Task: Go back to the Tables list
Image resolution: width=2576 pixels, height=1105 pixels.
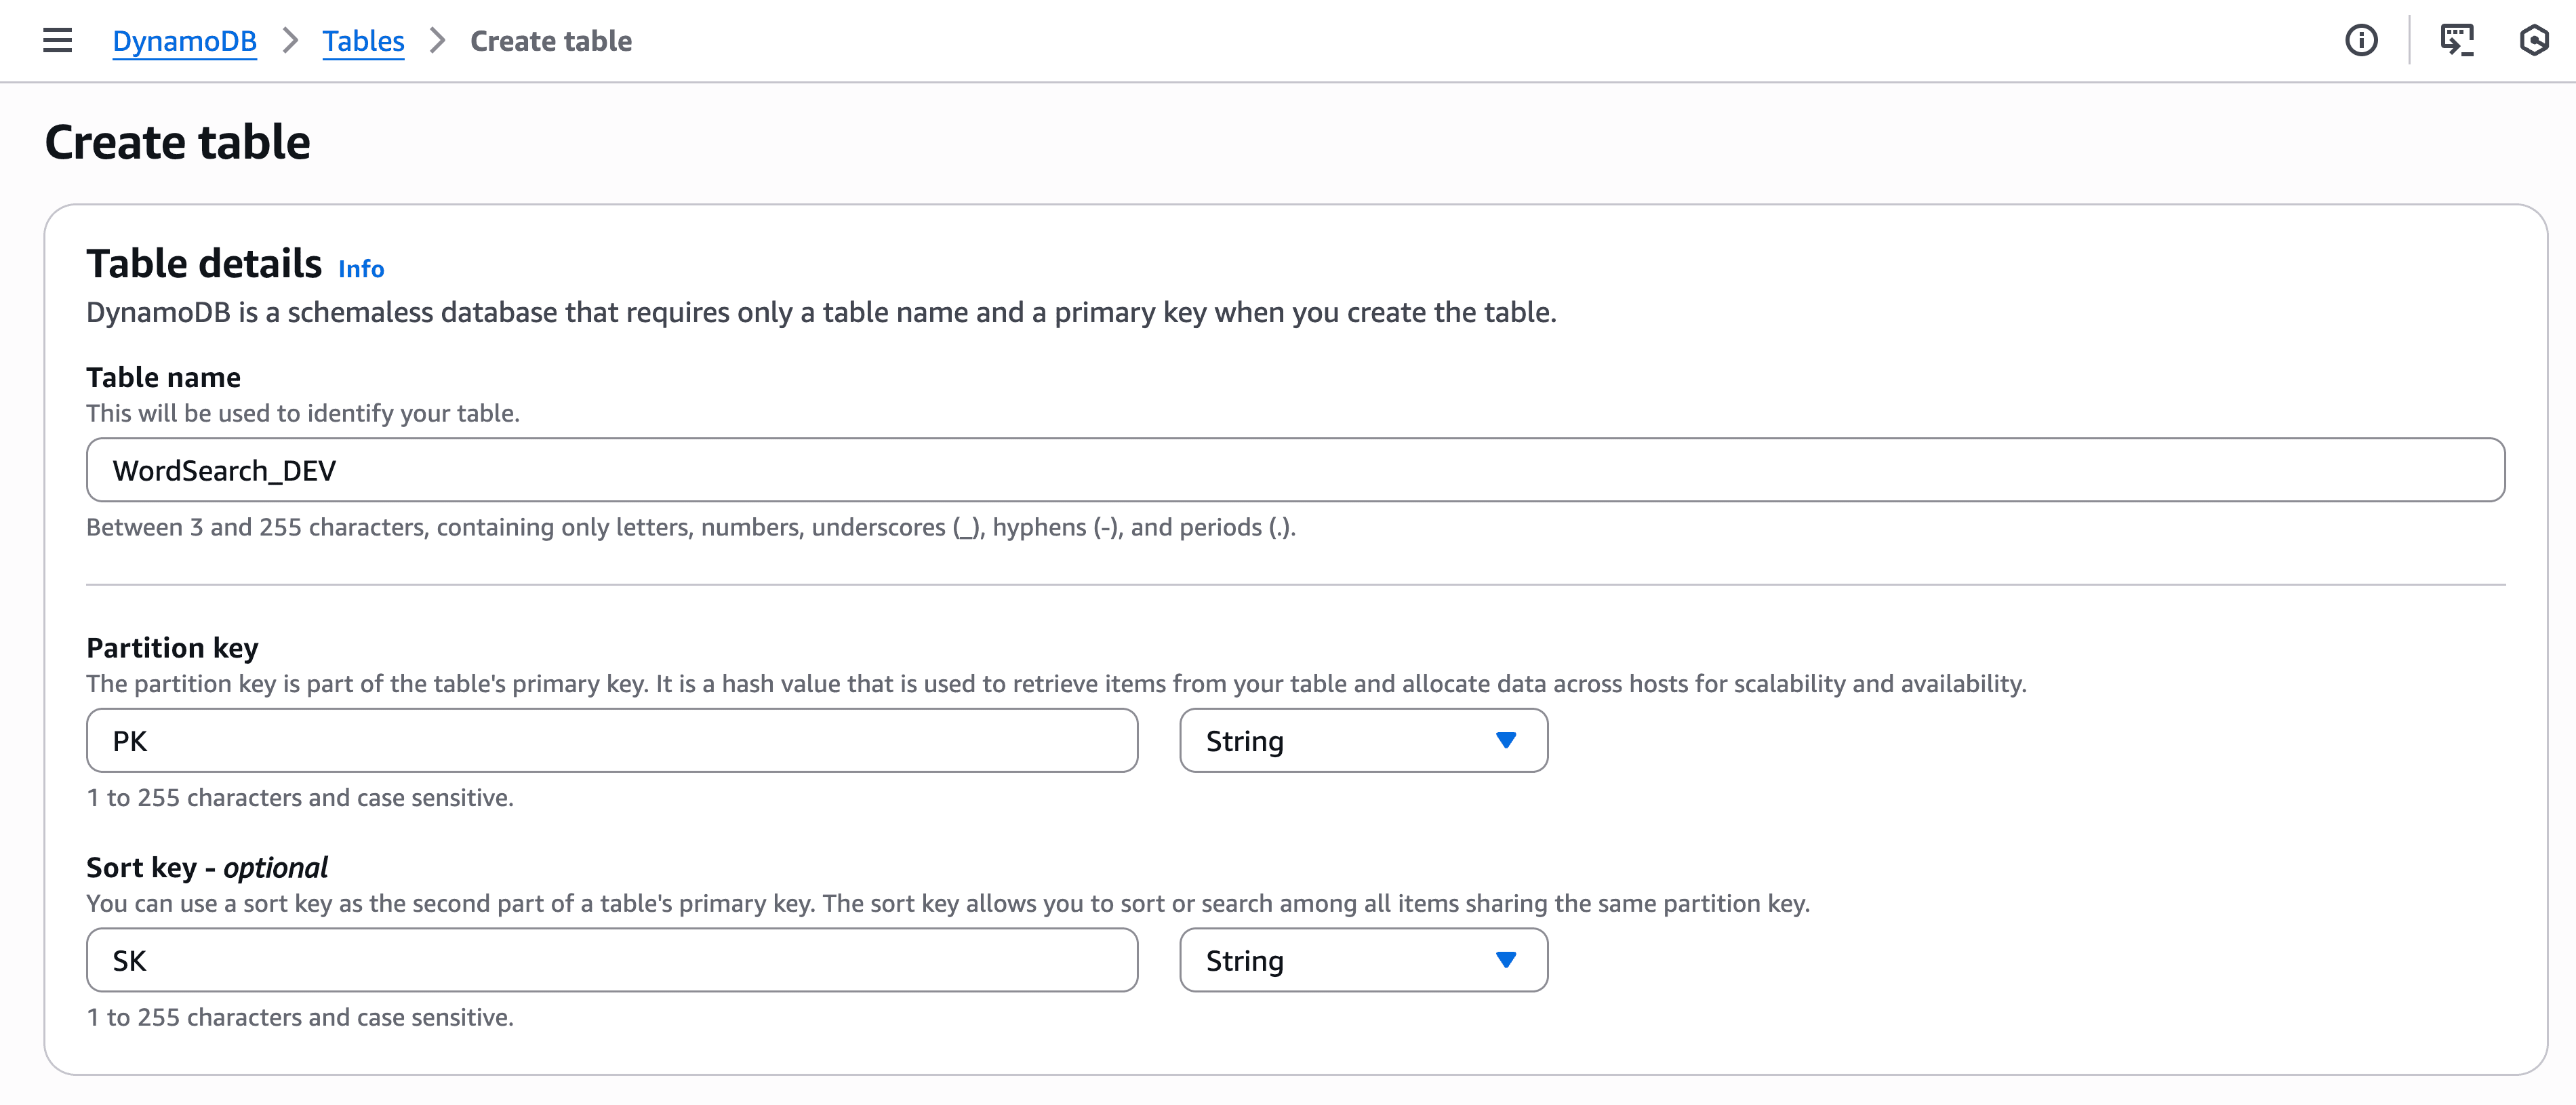Action: coord(362,41)
